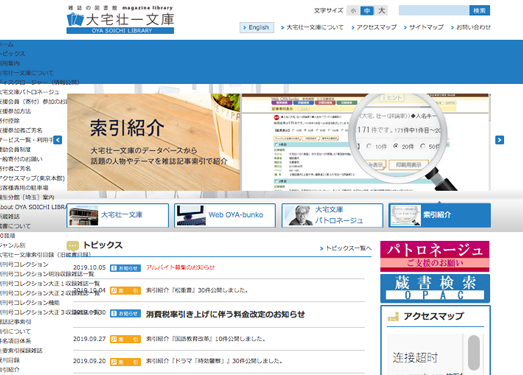The image size is (523, 375).
Task: Open the 蔵書検索 OPAC banner
Action: 435,288
